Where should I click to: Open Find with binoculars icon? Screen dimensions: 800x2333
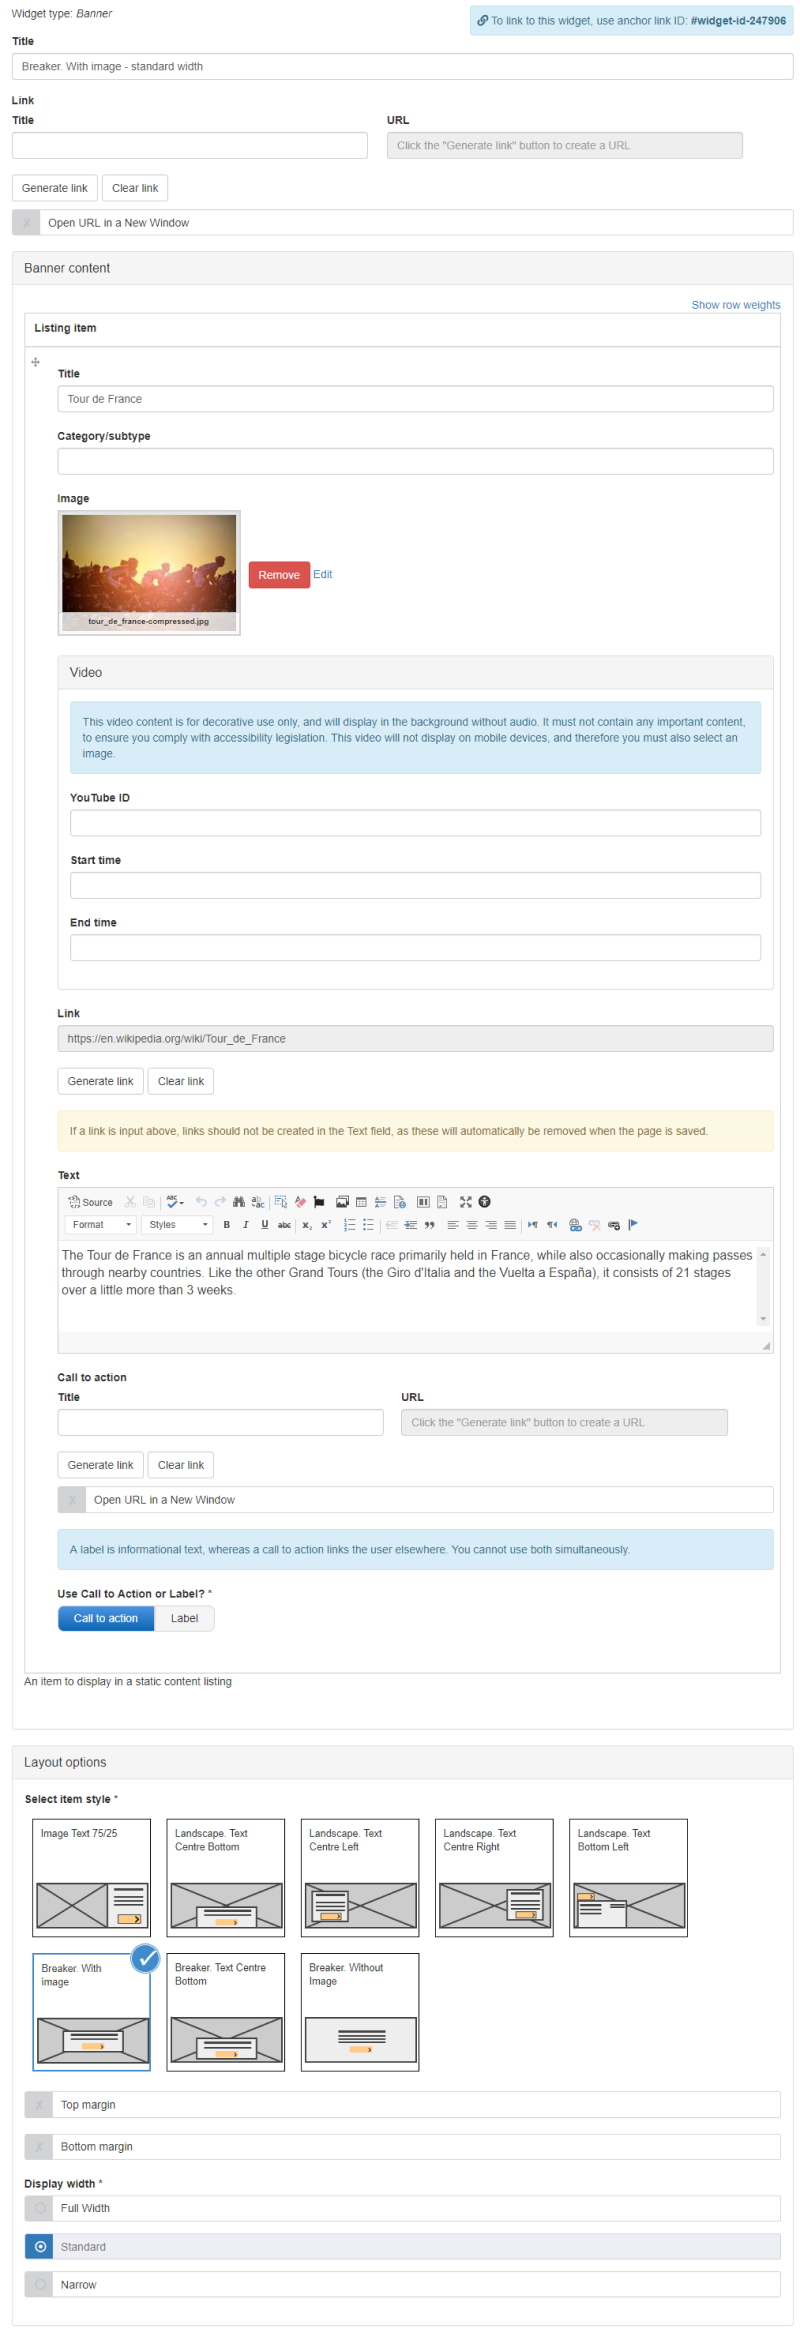tap(239, 1202)
